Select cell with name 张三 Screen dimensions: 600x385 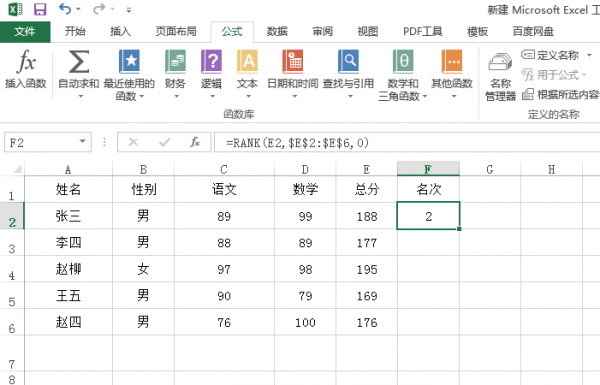pos(68,216)
